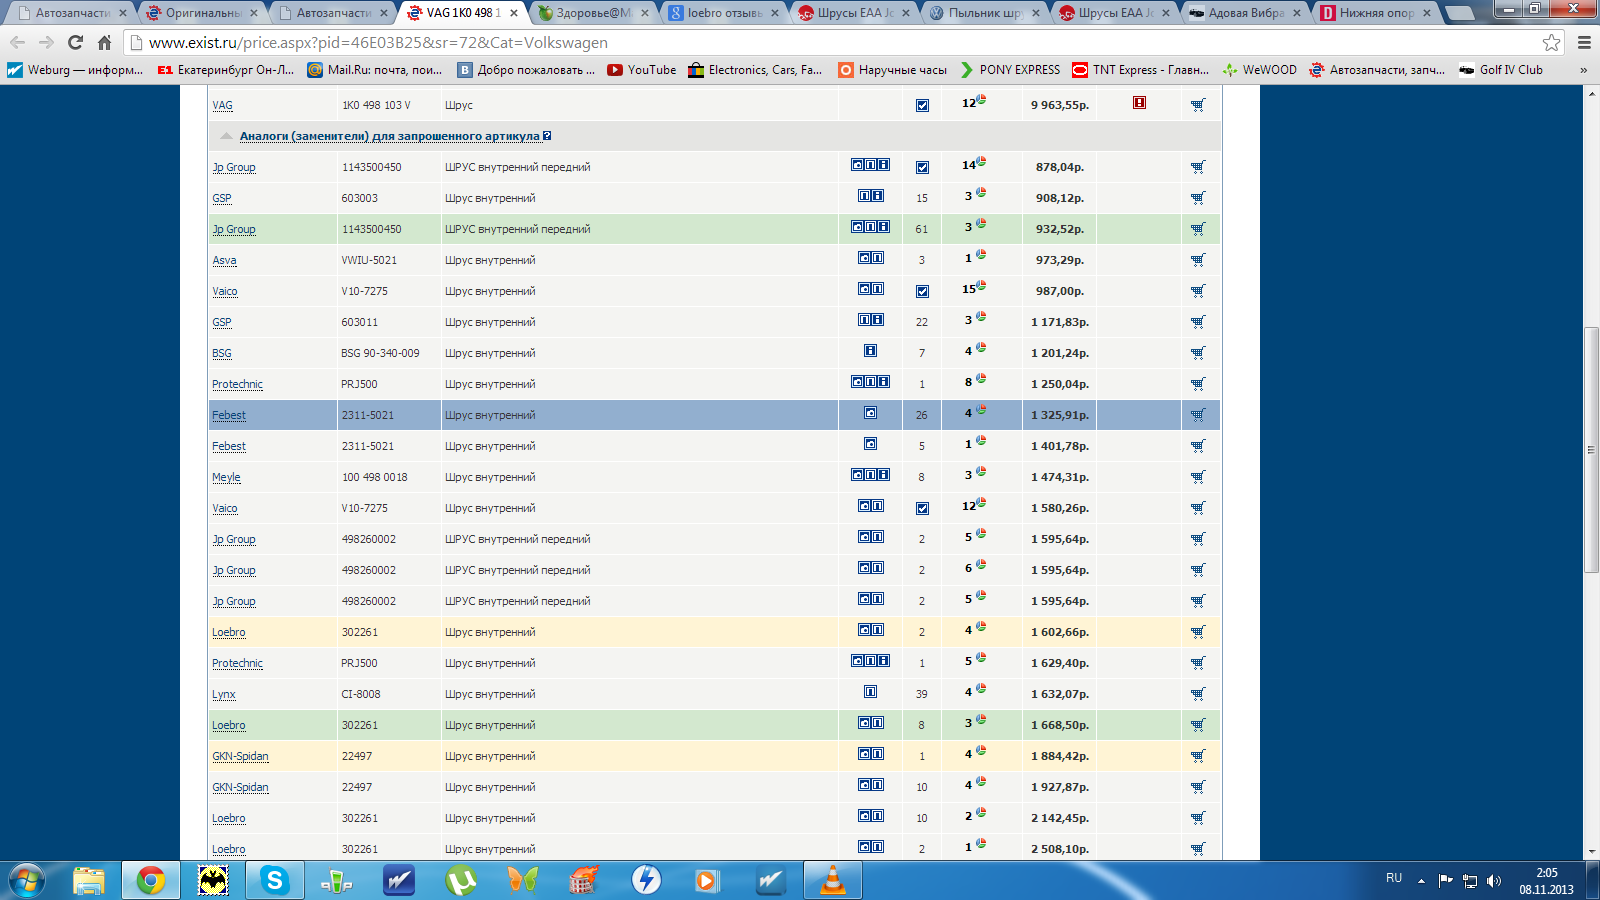Viewport: 1600px width, 900px height.
Task: Click statistics pie for Protechnic 1 250,04р.
Action: tap(981, 378)
